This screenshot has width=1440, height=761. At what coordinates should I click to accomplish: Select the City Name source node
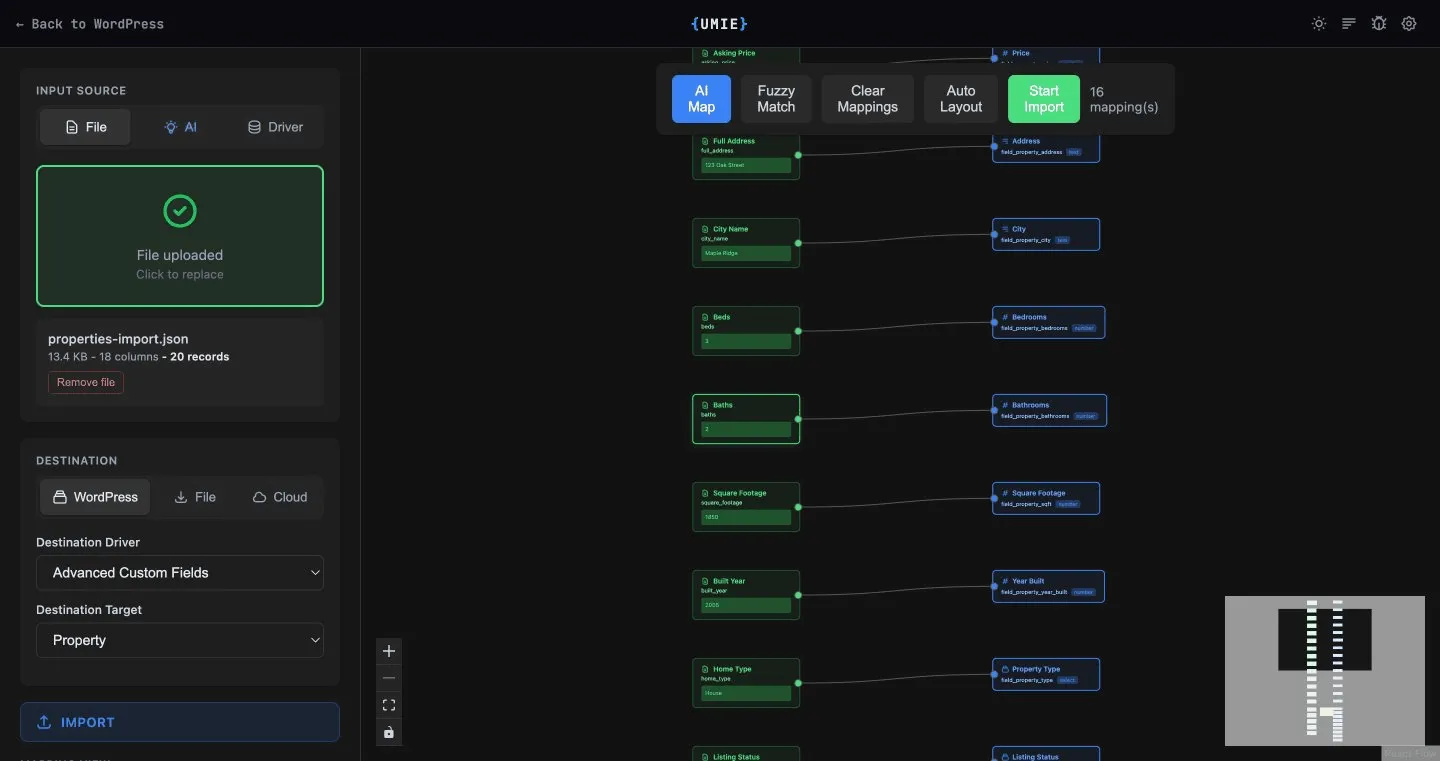point(746,243)
